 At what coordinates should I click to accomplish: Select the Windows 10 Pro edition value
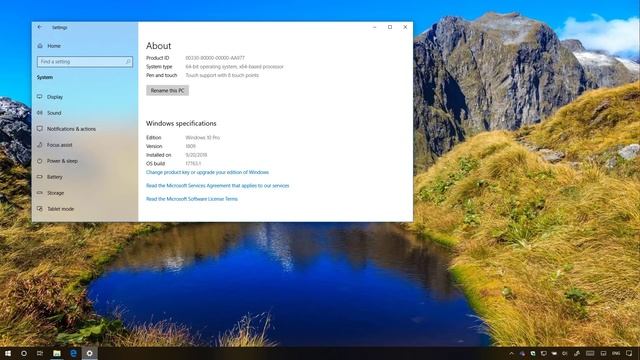pos(202,138)
